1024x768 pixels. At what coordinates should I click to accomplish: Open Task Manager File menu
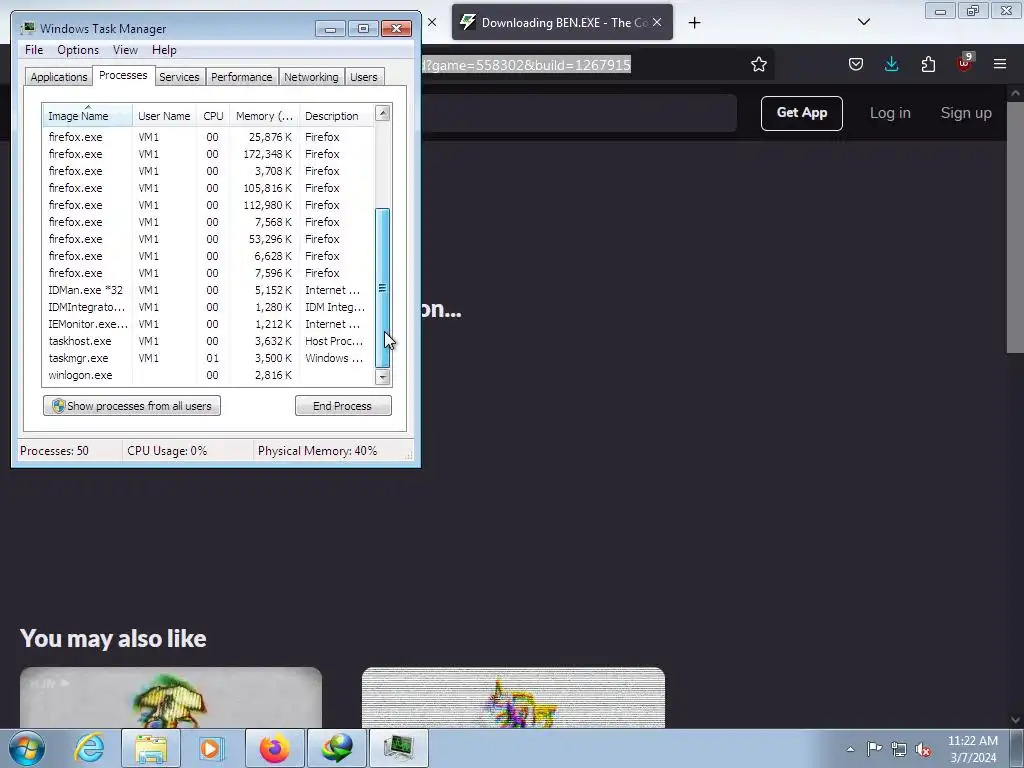(34, 50)
